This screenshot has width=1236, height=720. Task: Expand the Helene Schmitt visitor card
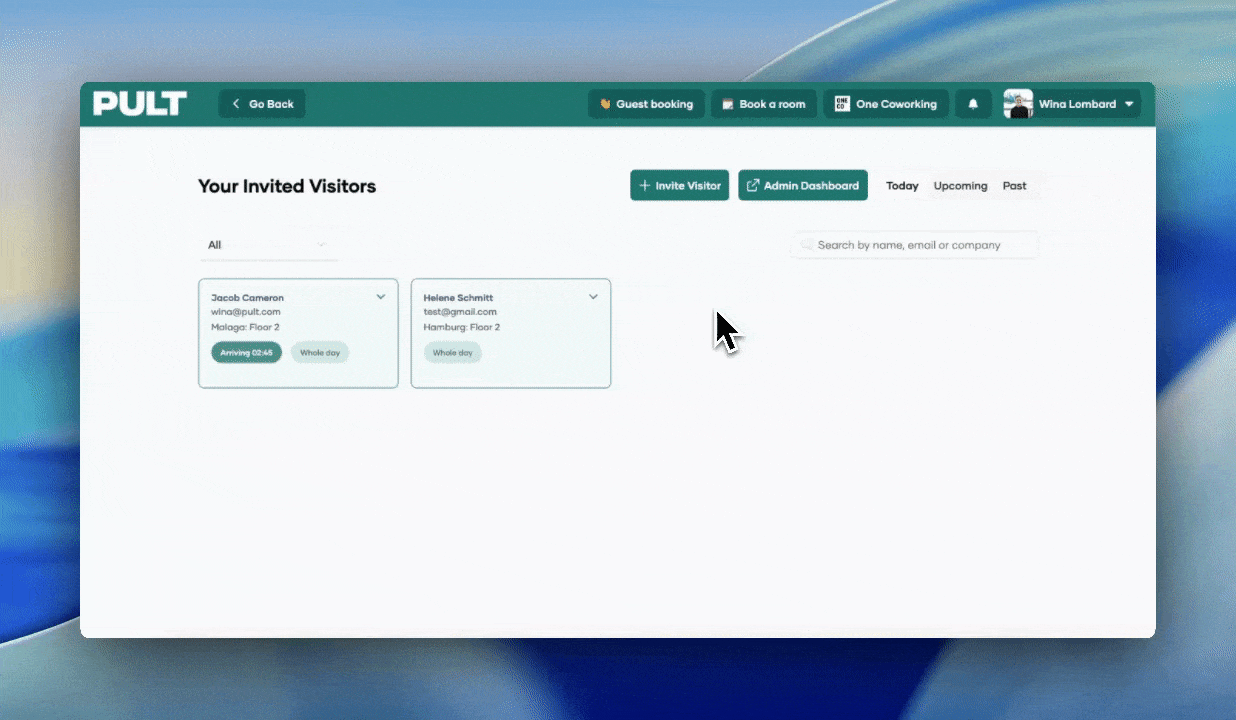(593, 297)
